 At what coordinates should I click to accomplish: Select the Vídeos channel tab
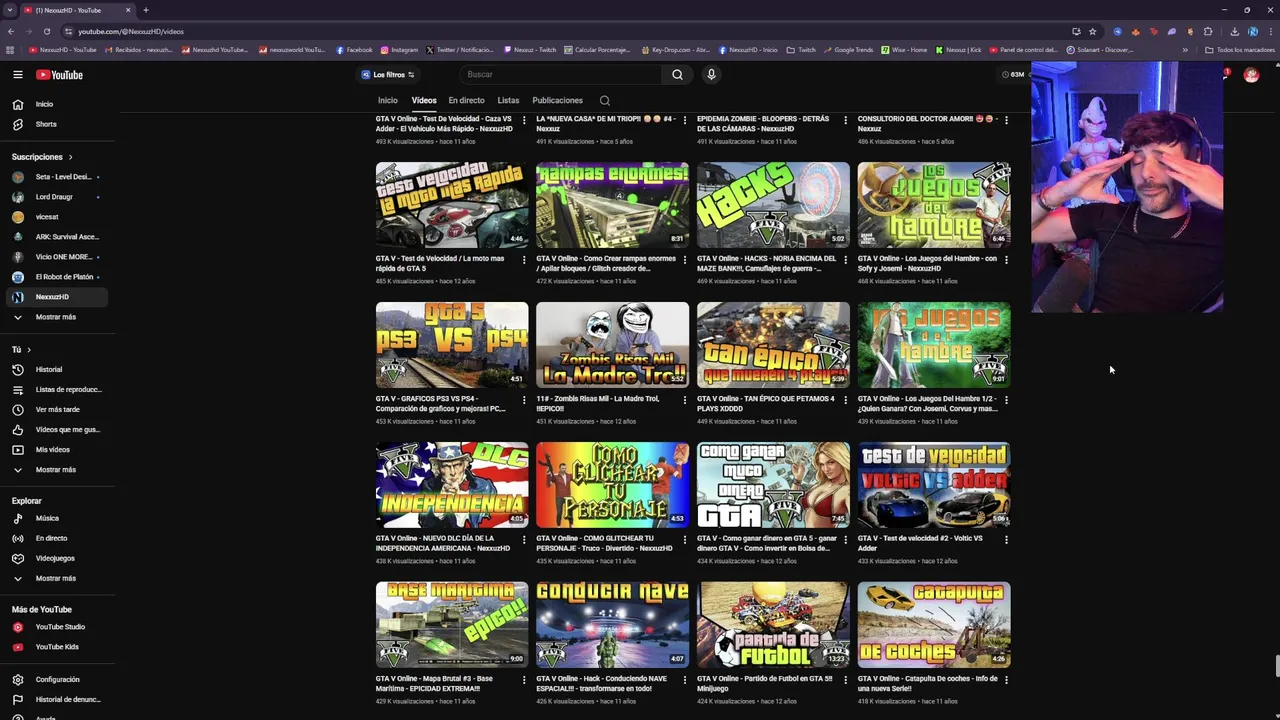click(424, 101)
